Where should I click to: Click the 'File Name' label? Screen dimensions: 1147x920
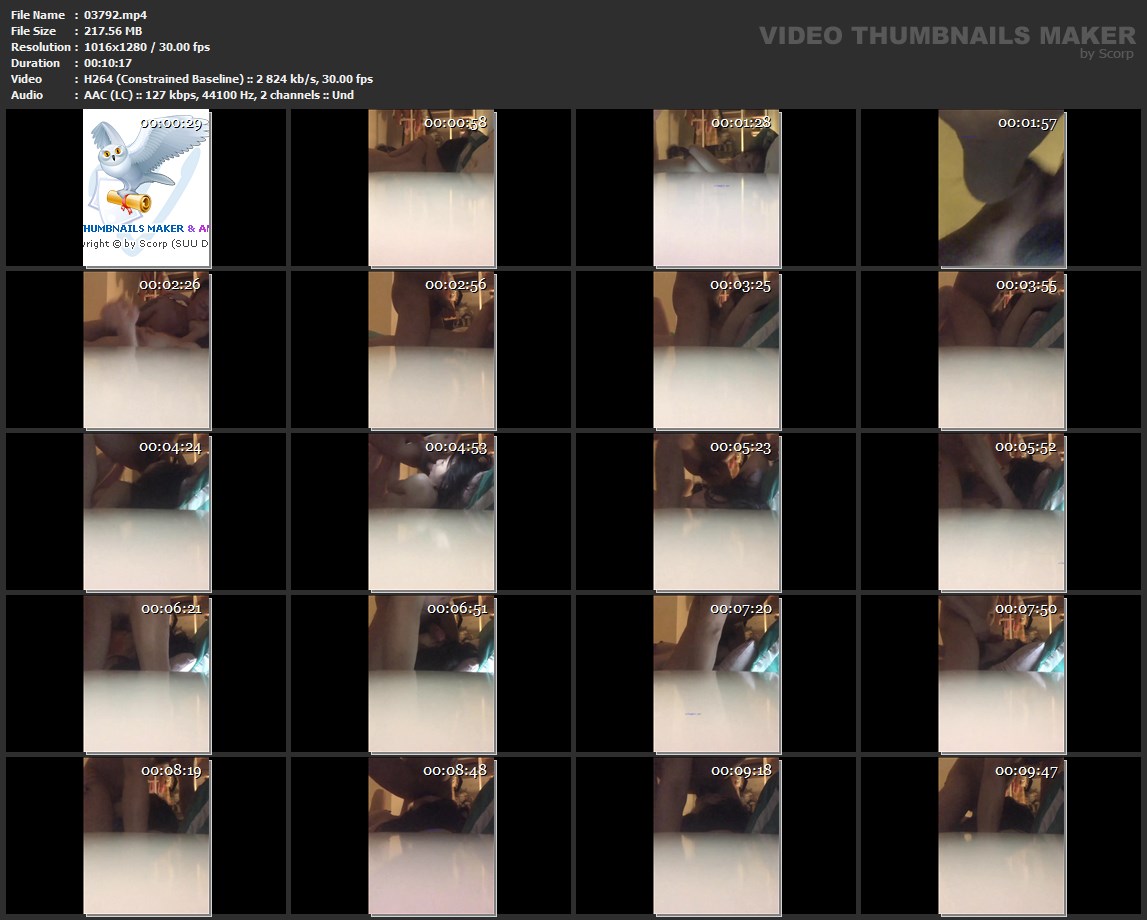click(x=38, y=15)
